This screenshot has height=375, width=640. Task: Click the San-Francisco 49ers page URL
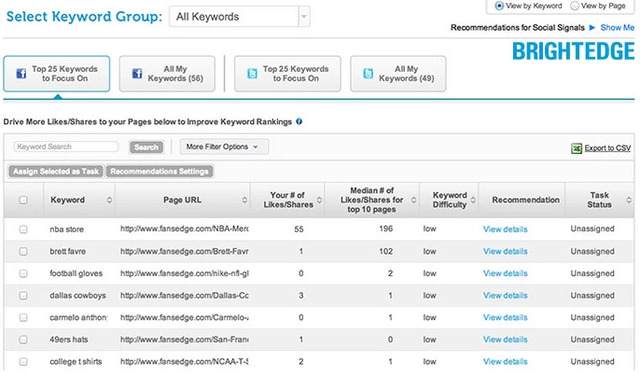184,339
